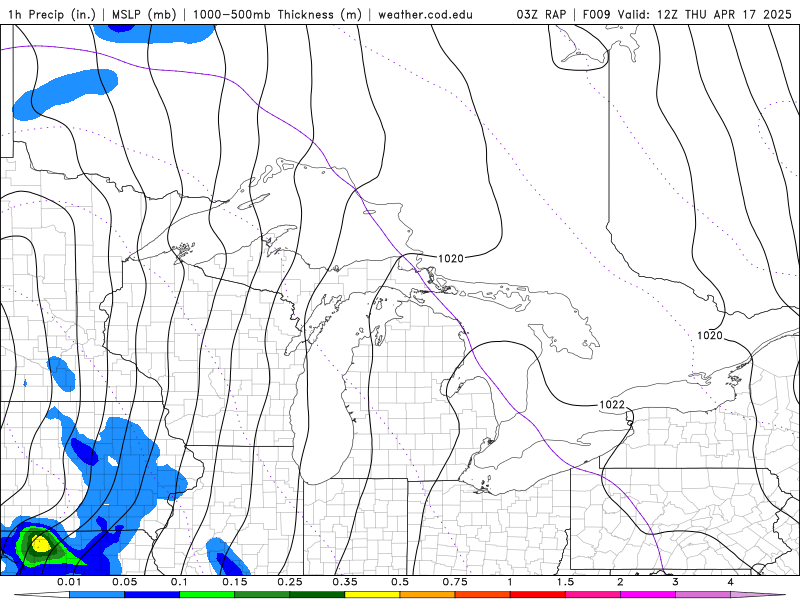
Task: Click the 1020 isobar label north of Lake Ontario
Action: (x=710, y=335)
